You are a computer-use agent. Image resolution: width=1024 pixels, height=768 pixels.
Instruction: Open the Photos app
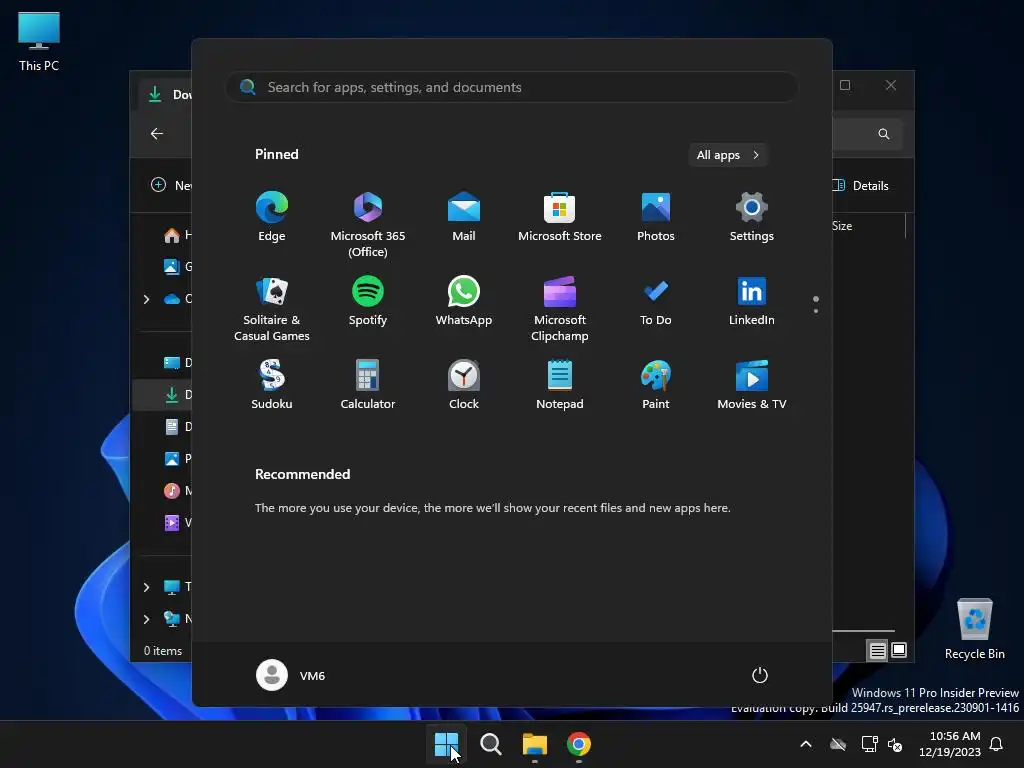point(656,217)
